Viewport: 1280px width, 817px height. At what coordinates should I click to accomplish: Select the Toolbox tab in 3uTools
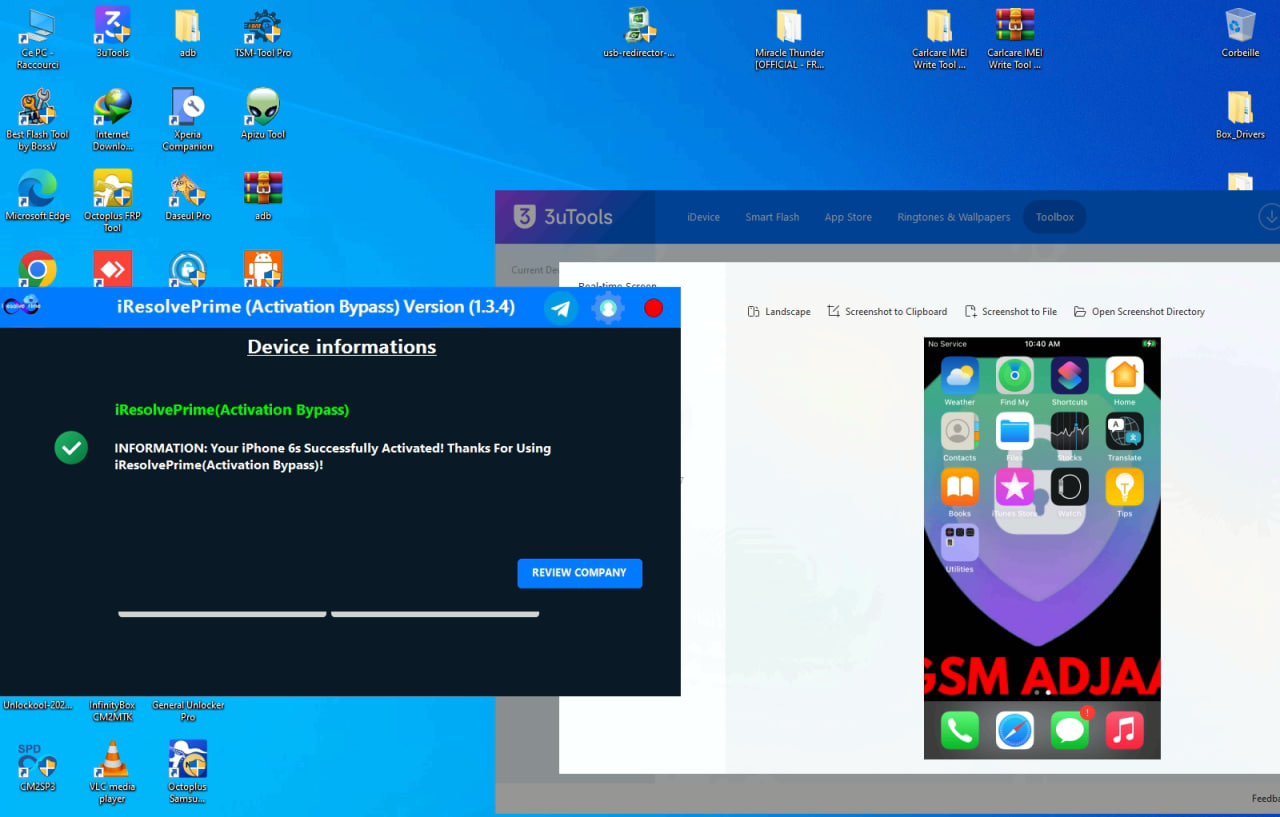coord(1054,217)
